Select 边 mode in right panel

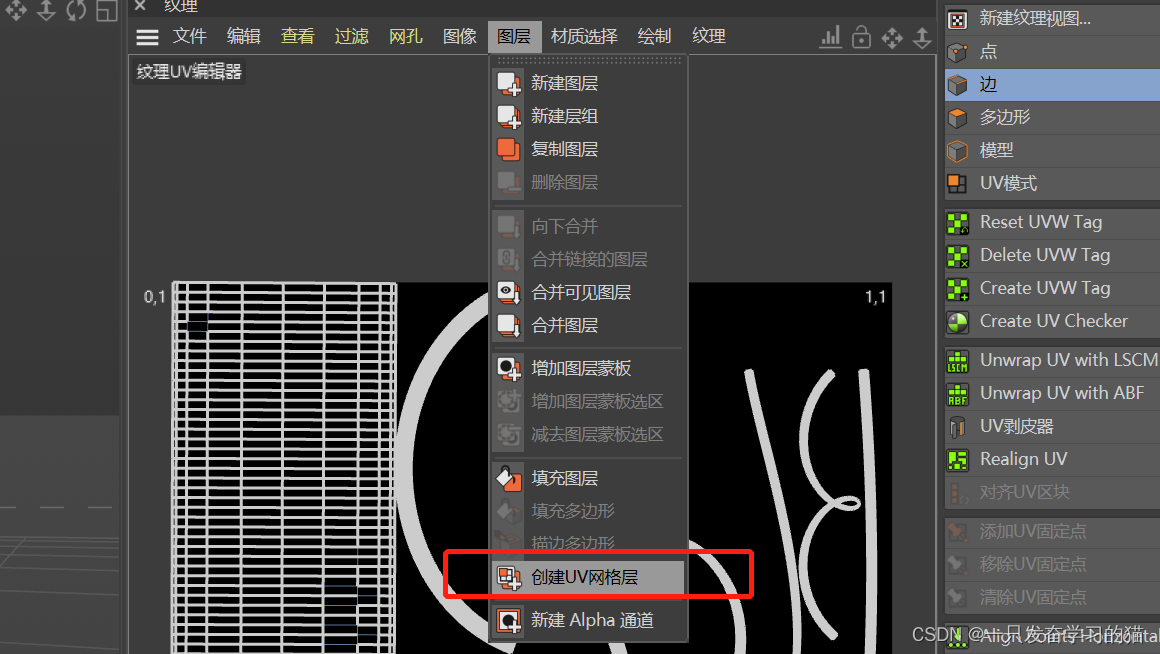click(1052, 84)
